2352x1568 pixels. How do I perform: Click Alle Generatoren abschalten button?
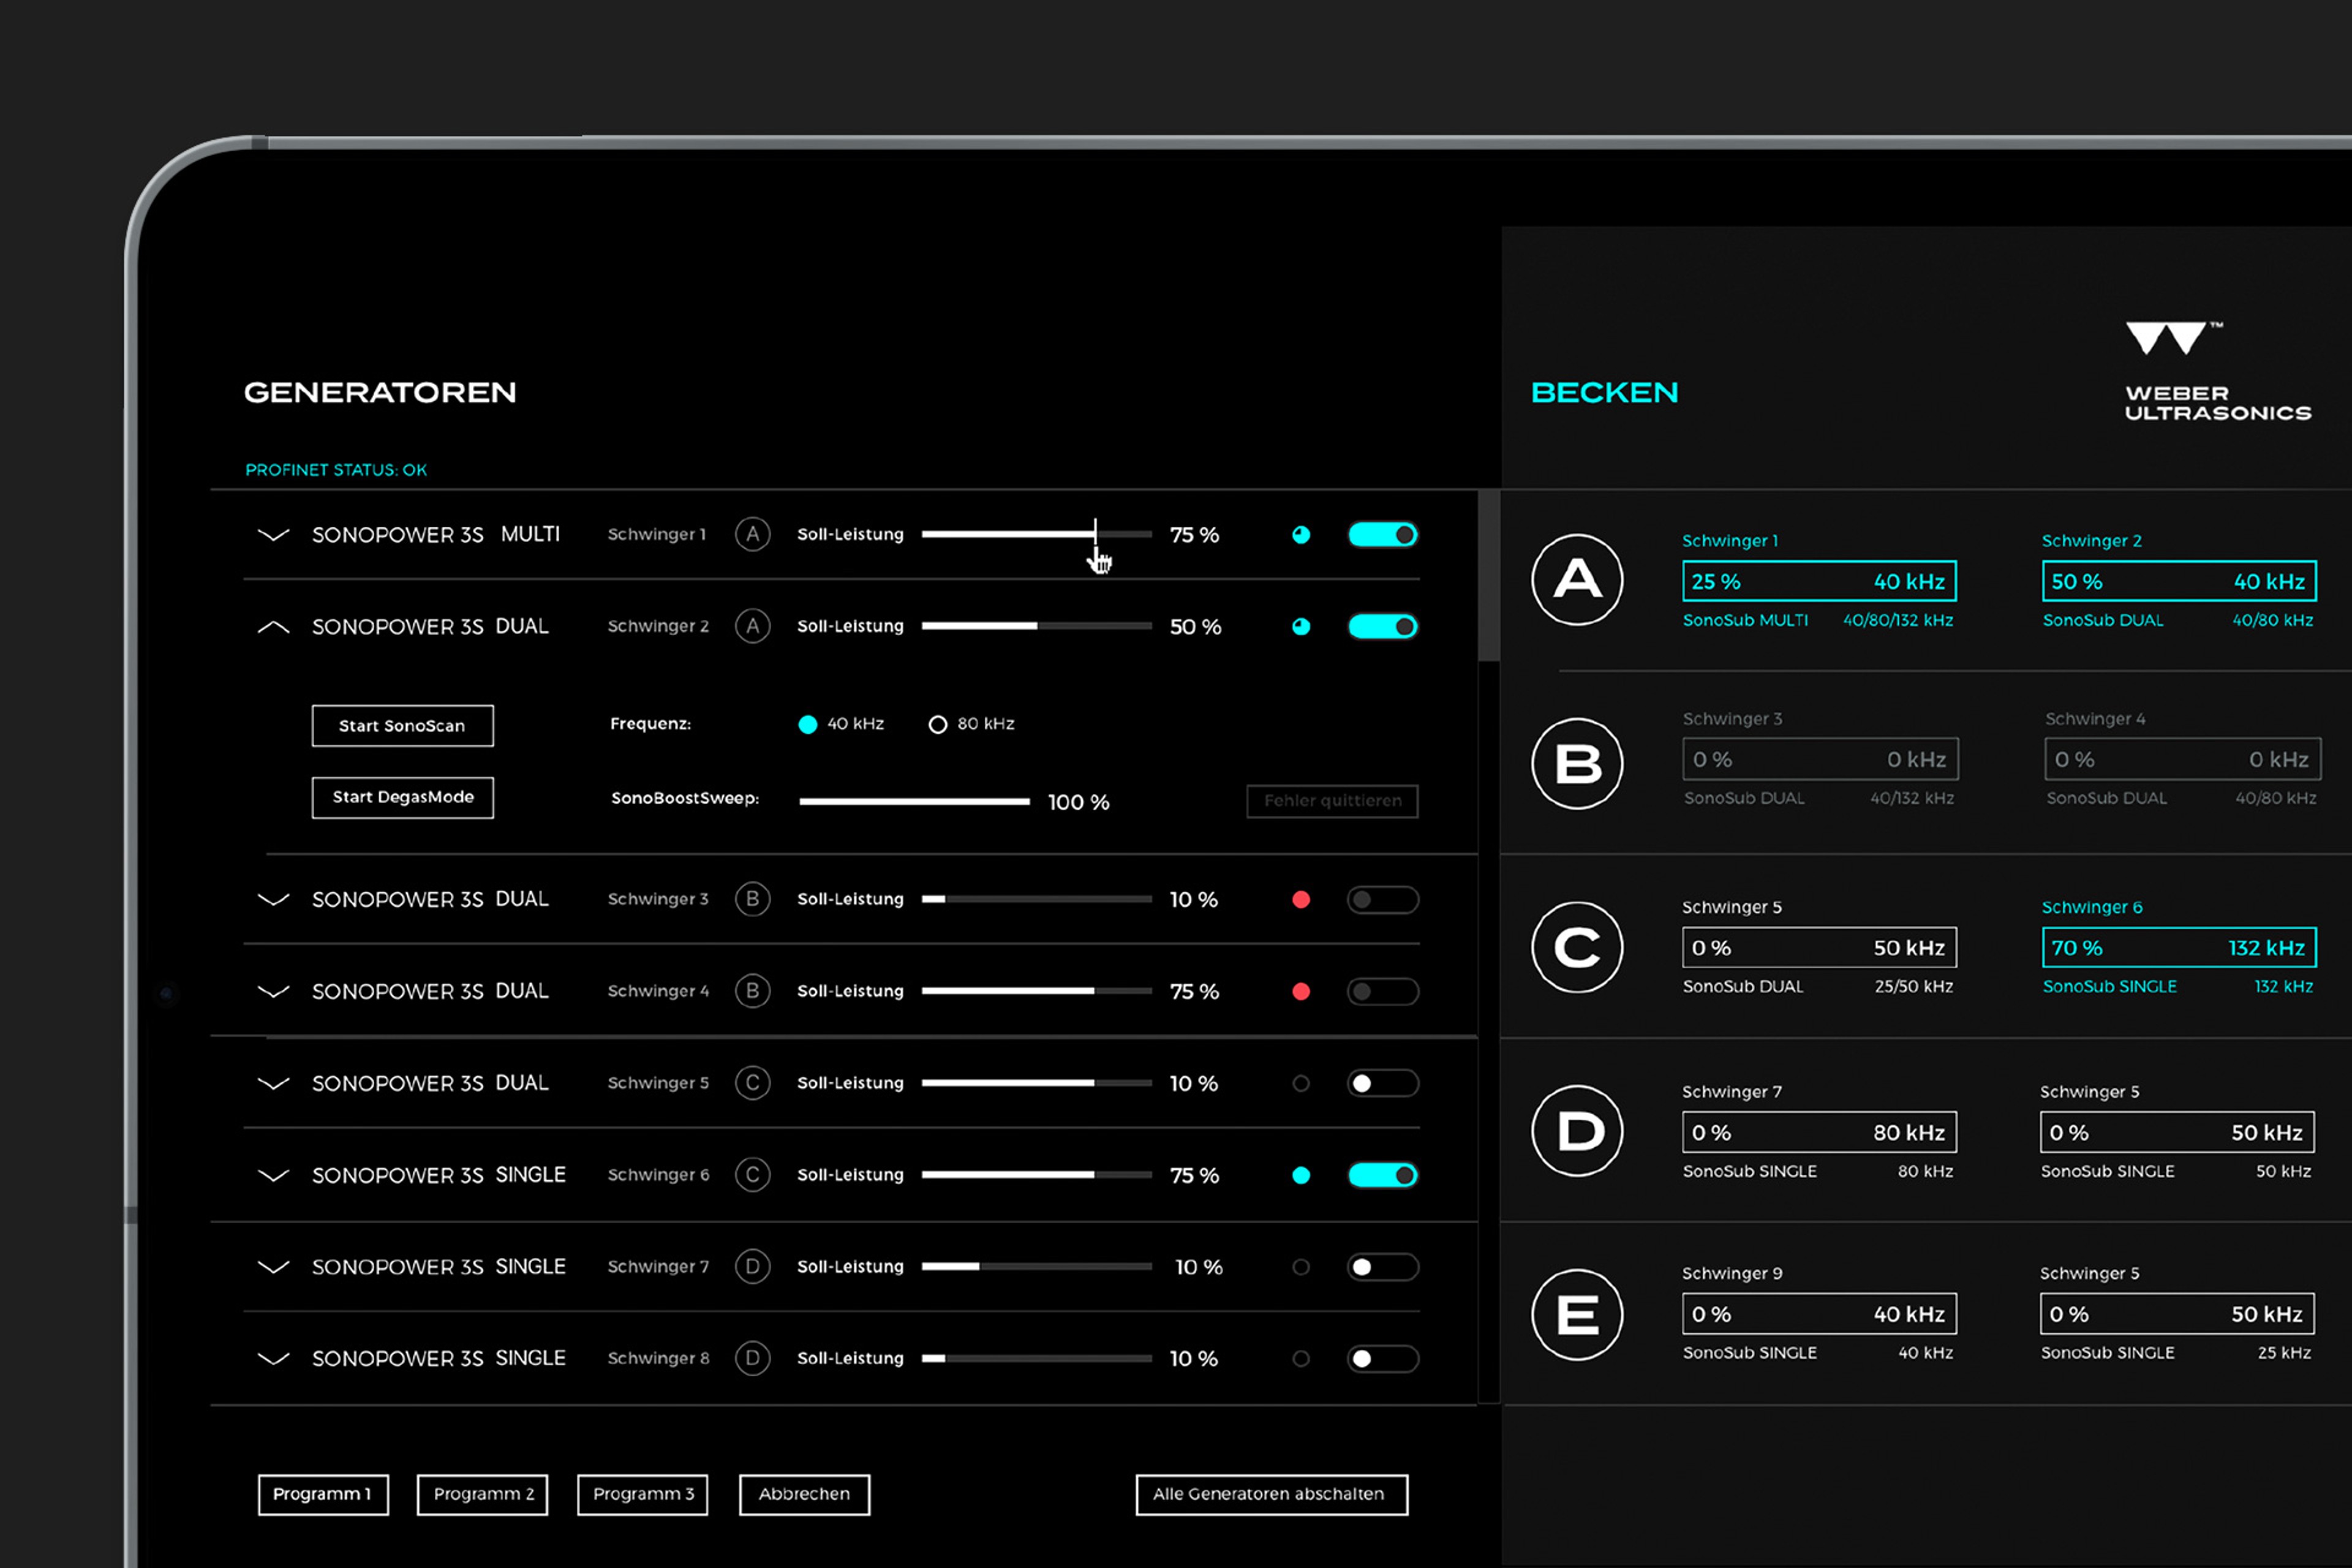1271,1494
